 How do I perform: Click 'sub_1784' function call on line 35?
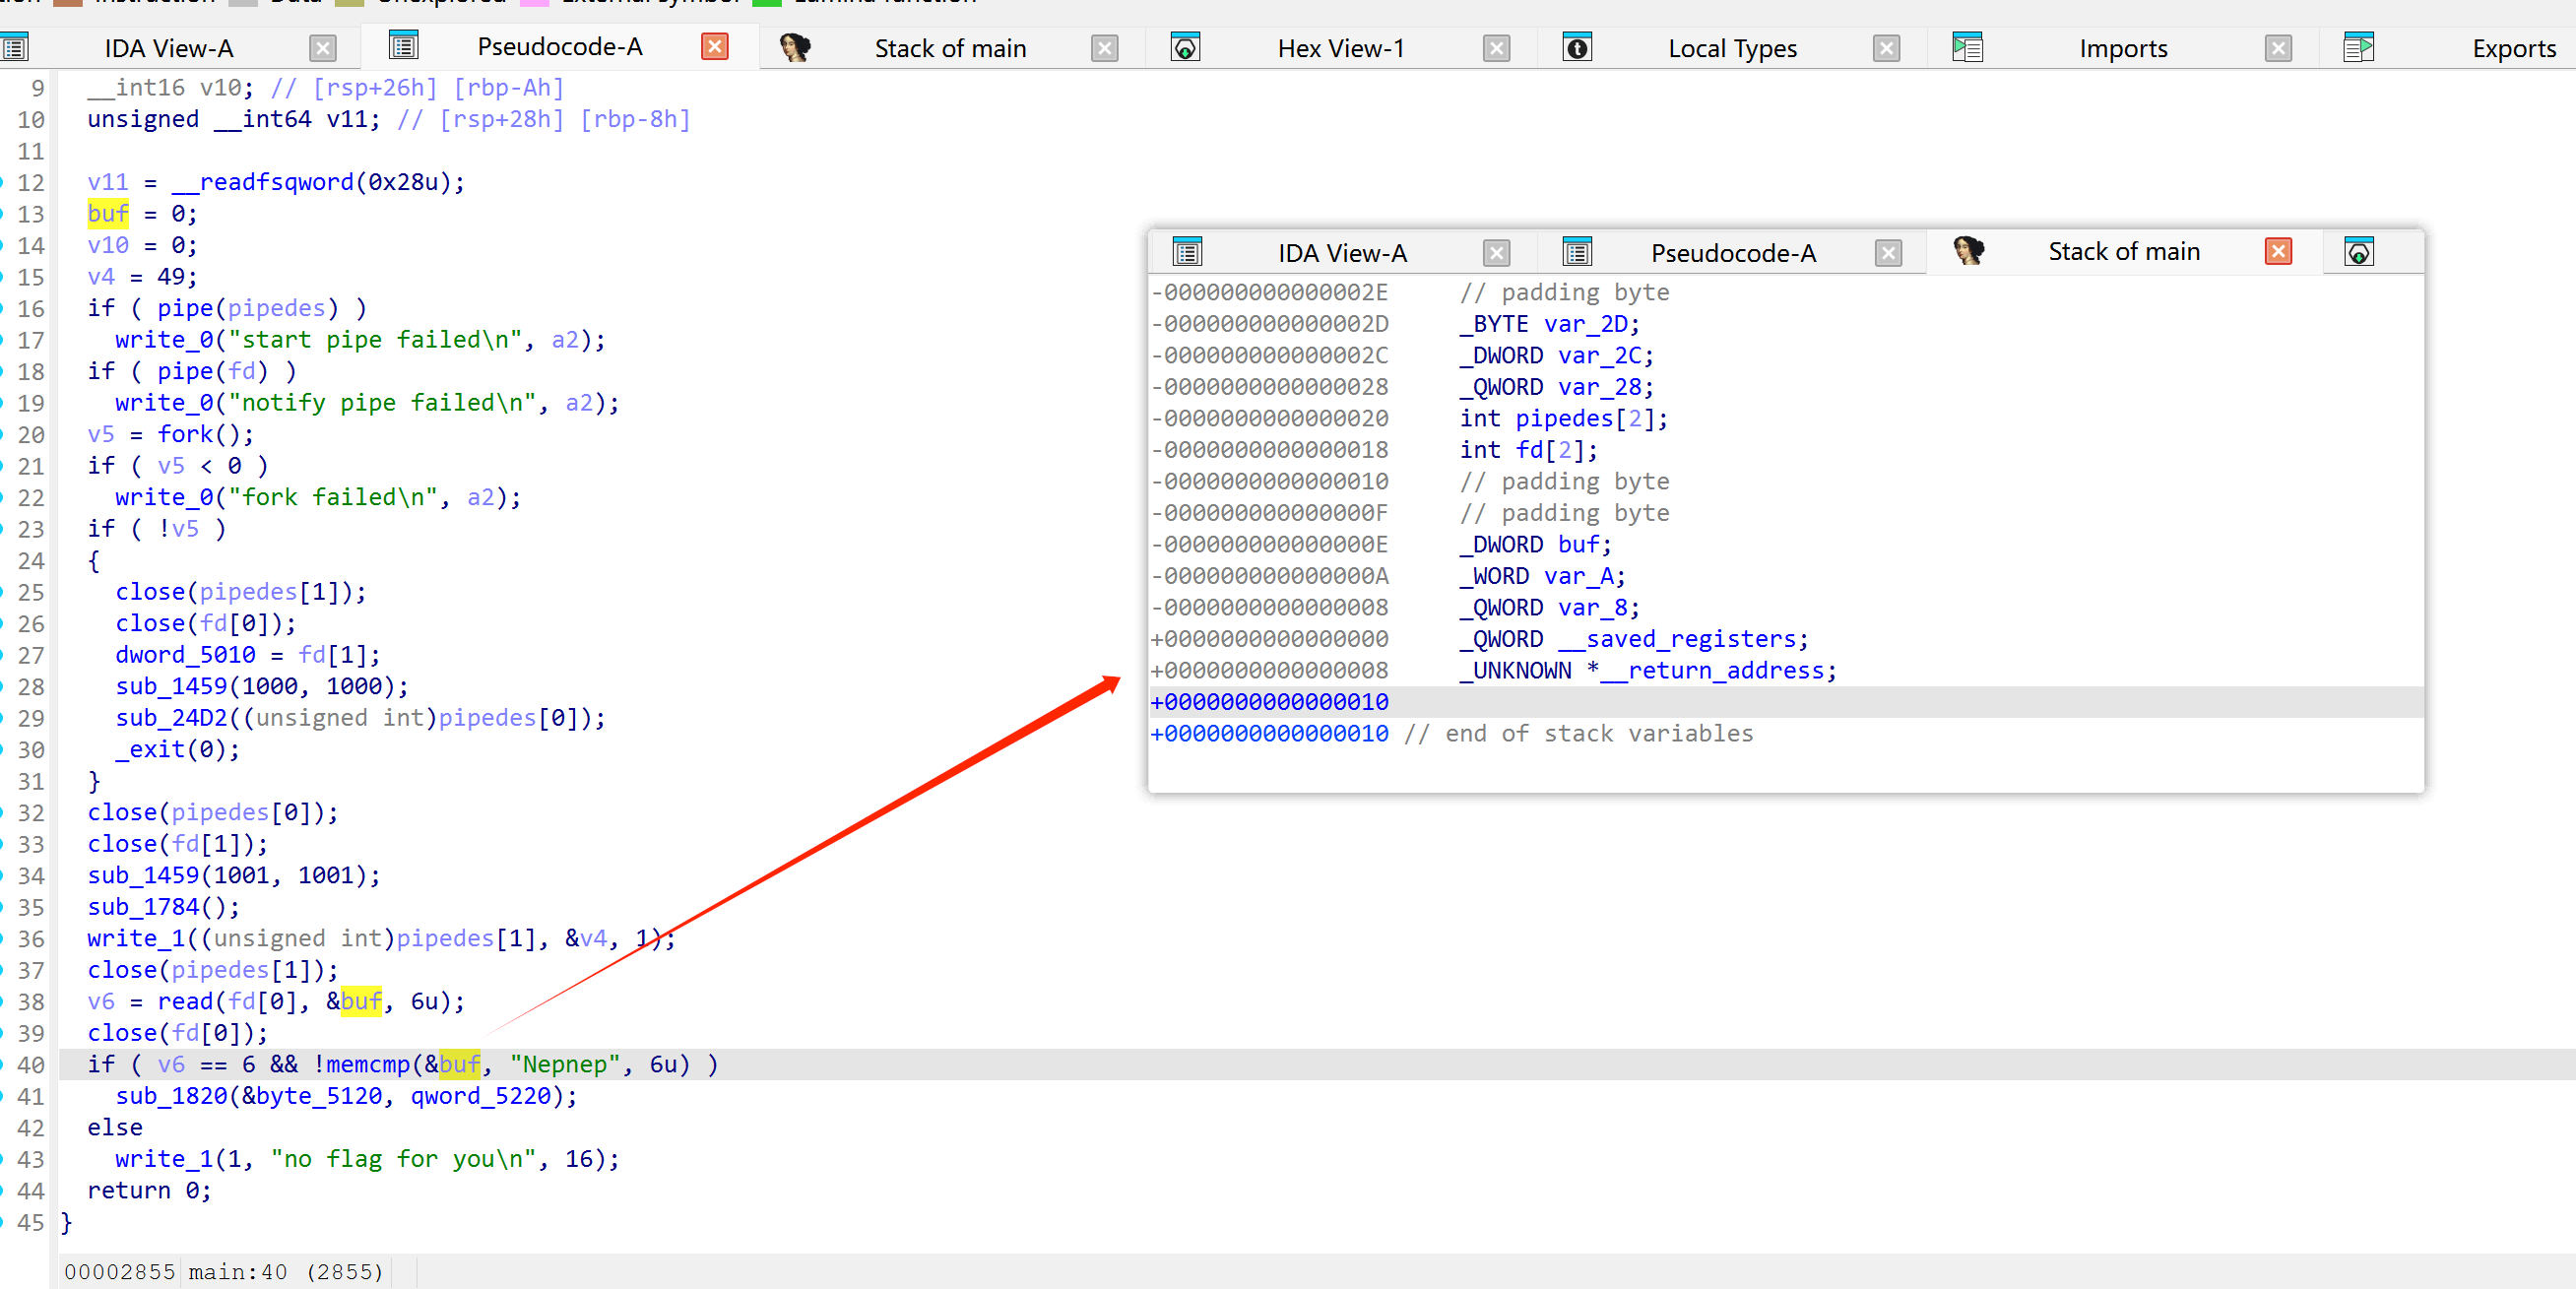143,907
